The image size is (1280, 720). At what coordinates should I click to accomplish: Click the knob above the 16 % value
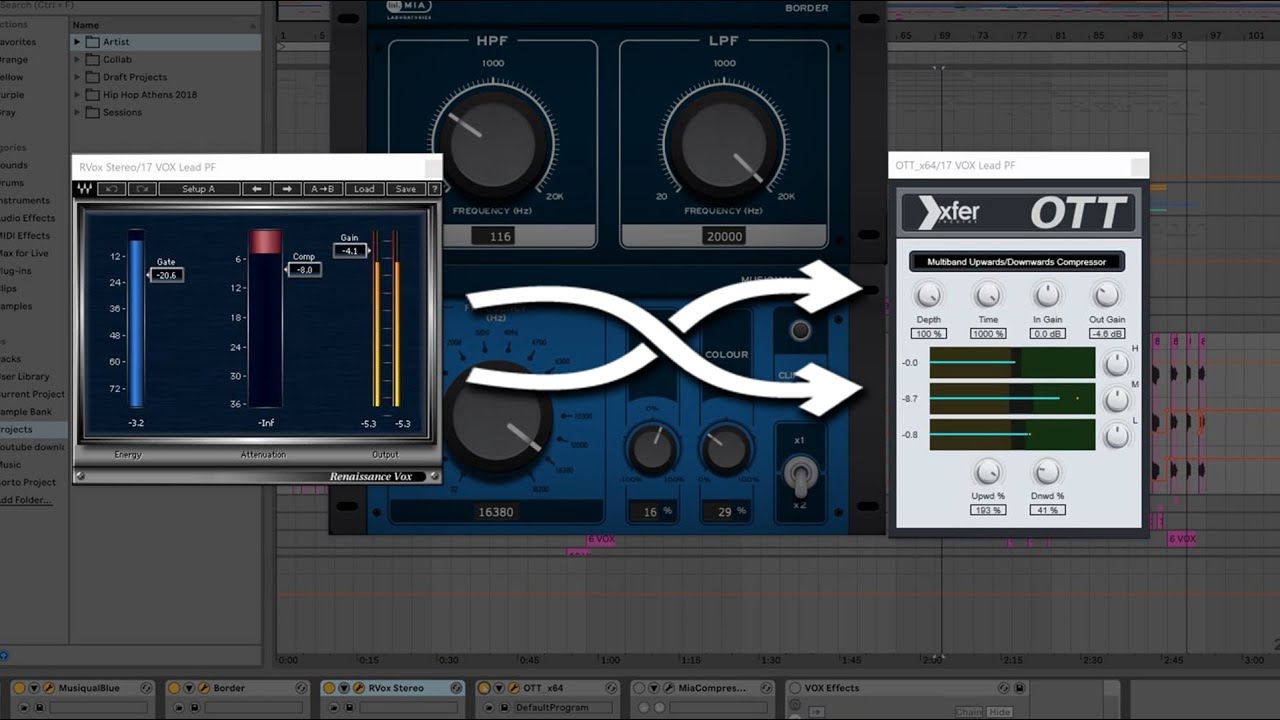pyautogui.click(x=651, y=449)
